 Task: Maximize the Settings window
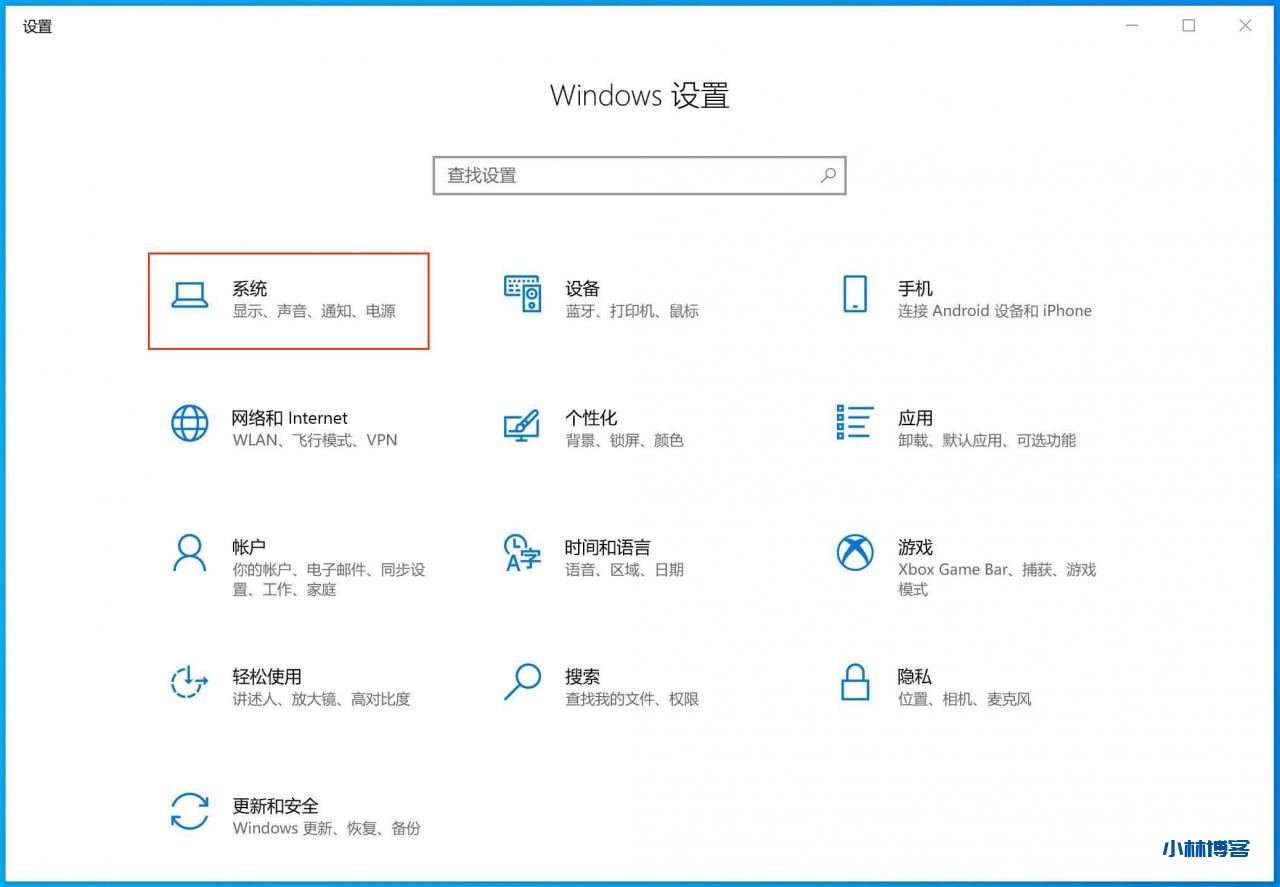click(x=1189, y=26)
